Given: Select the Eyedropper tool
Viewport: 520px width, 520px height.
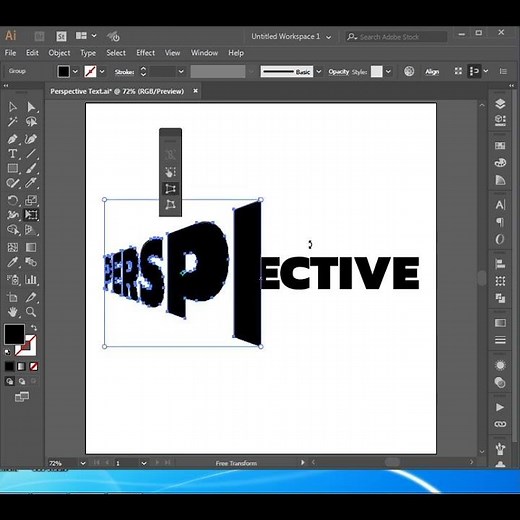Looking at the screenshot, I should (13, 262).
